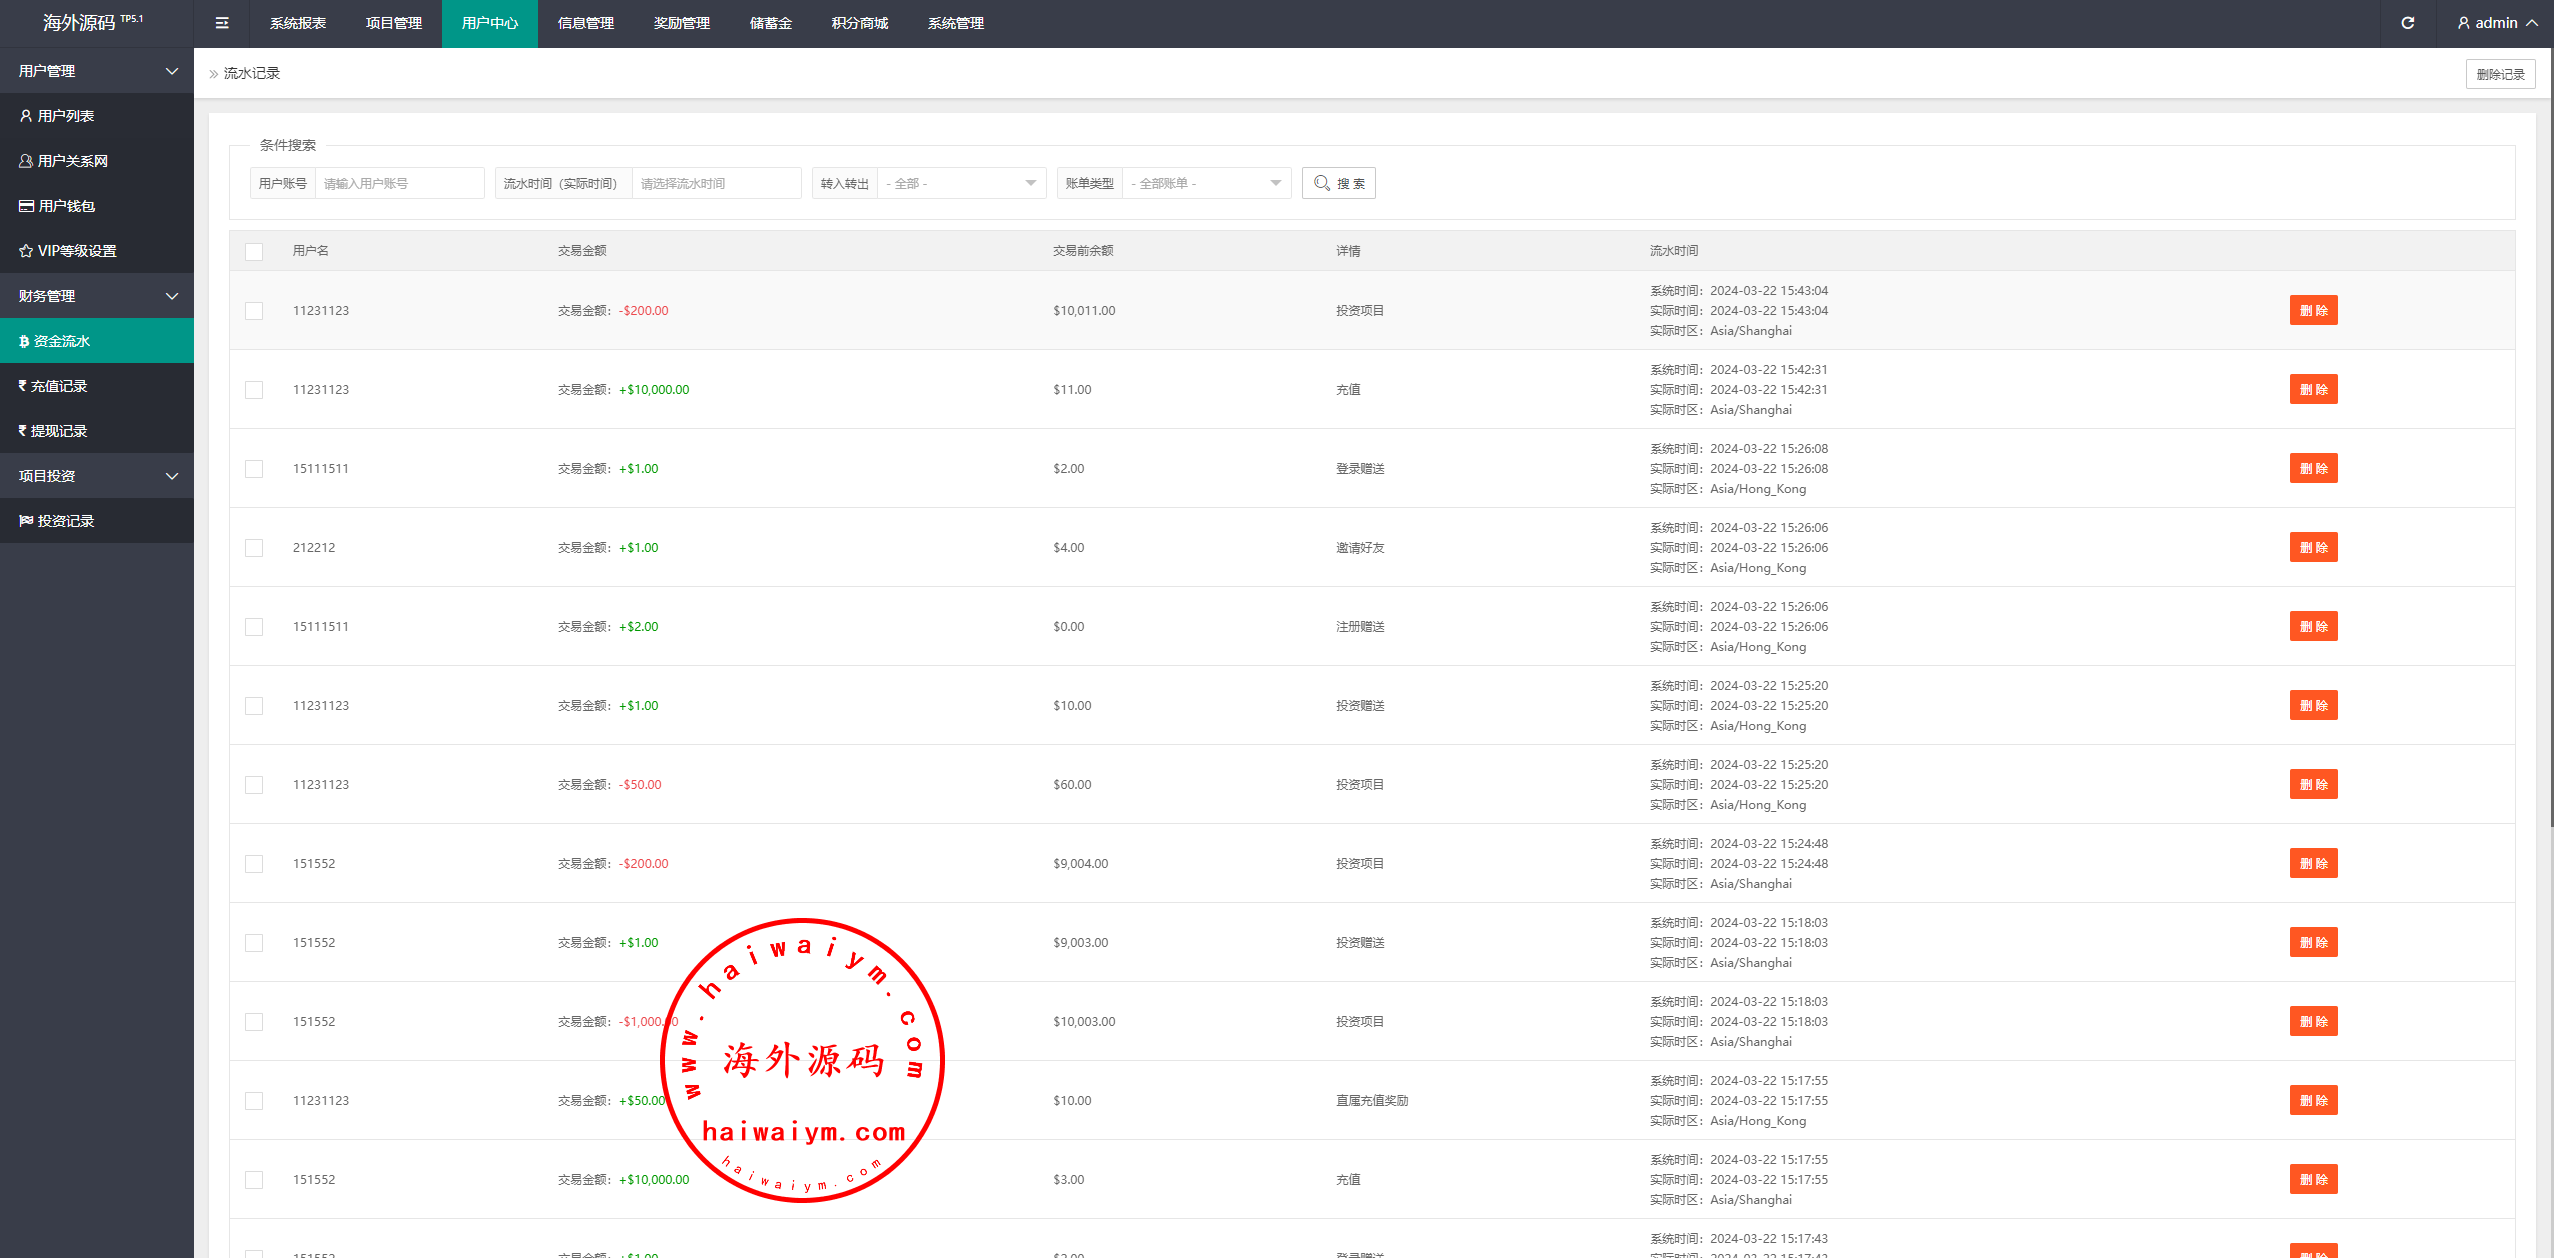This screenshot has width=2554, height=1258.
Task: Delete the -$200.00 record of 11231123
Action: [x=2312, y=310]
